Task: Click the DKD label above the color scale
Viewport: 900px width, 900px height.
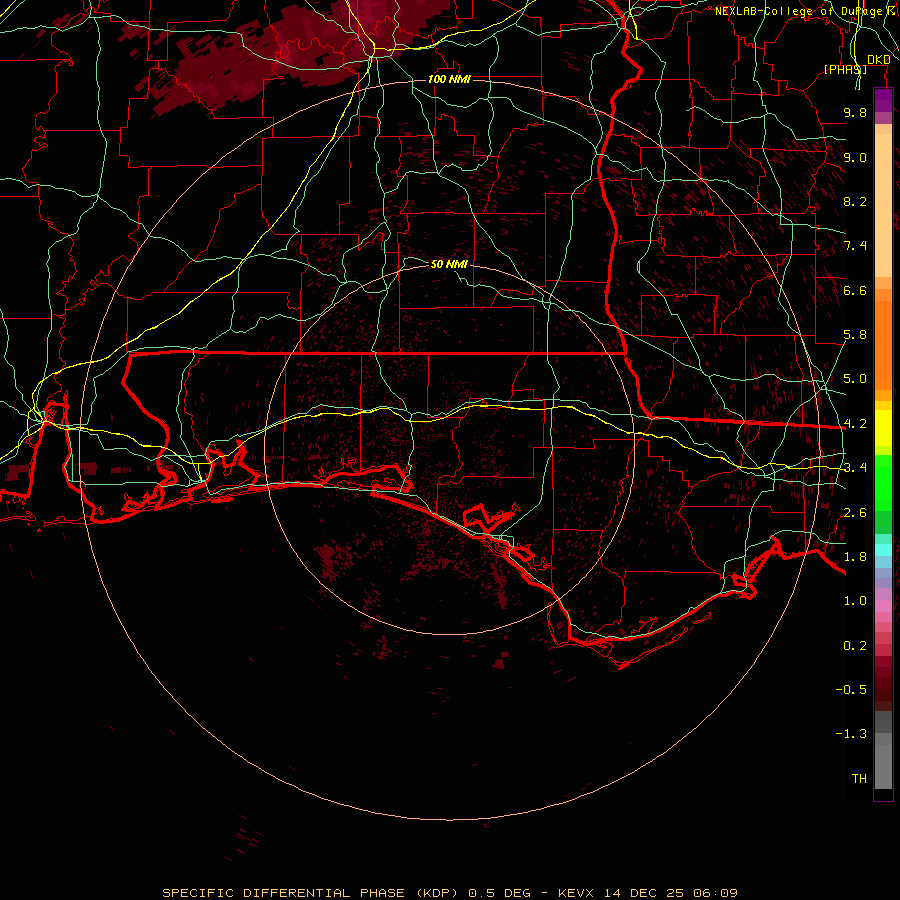Action: [x=878, y=60]
